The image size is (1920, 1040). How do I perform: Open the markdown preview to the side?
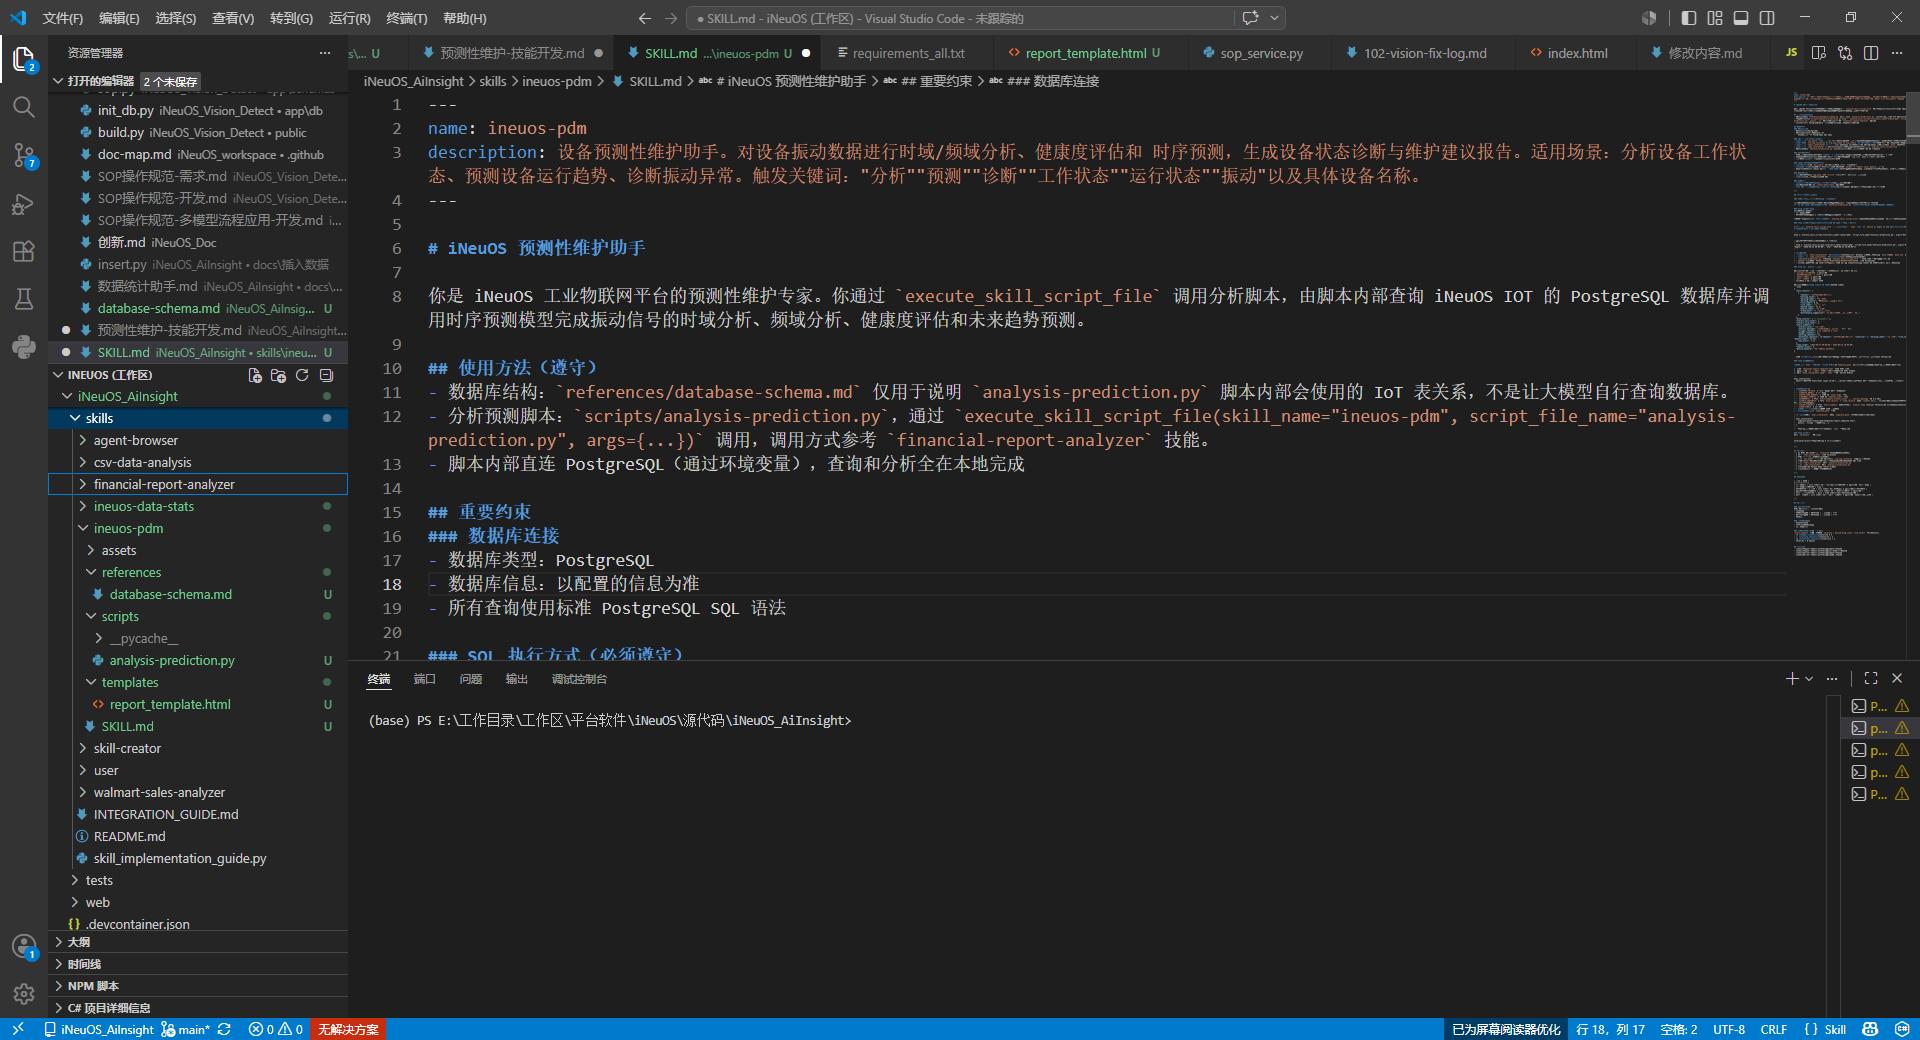1819,53
